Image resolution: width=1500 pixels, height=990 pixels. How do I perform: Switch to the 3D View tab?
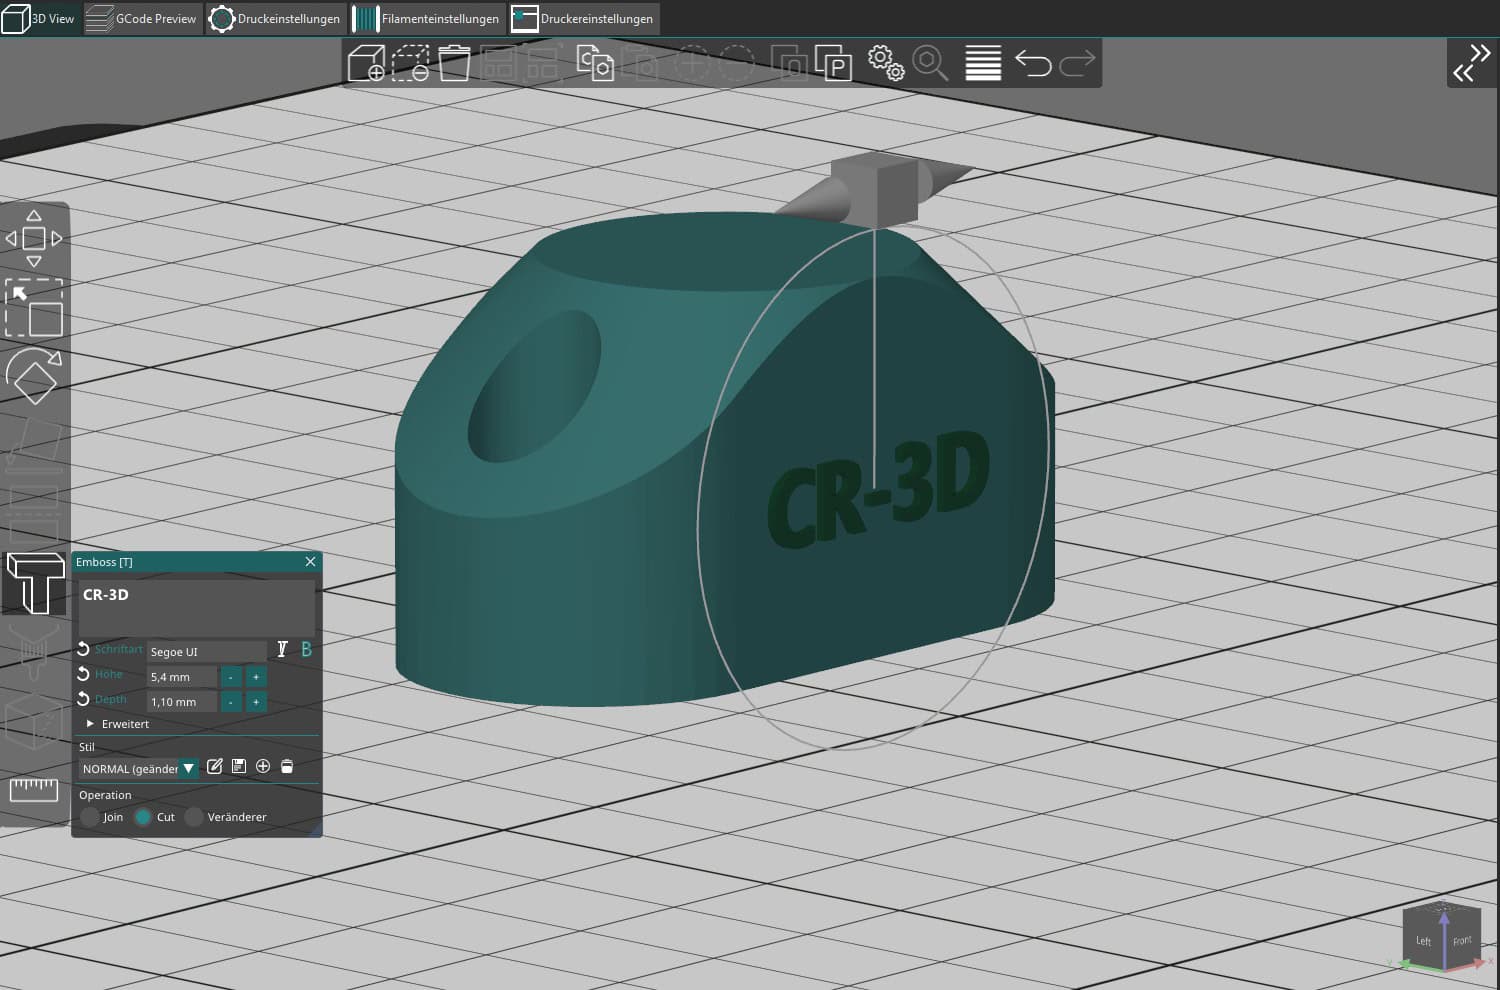tap(40, 19)
